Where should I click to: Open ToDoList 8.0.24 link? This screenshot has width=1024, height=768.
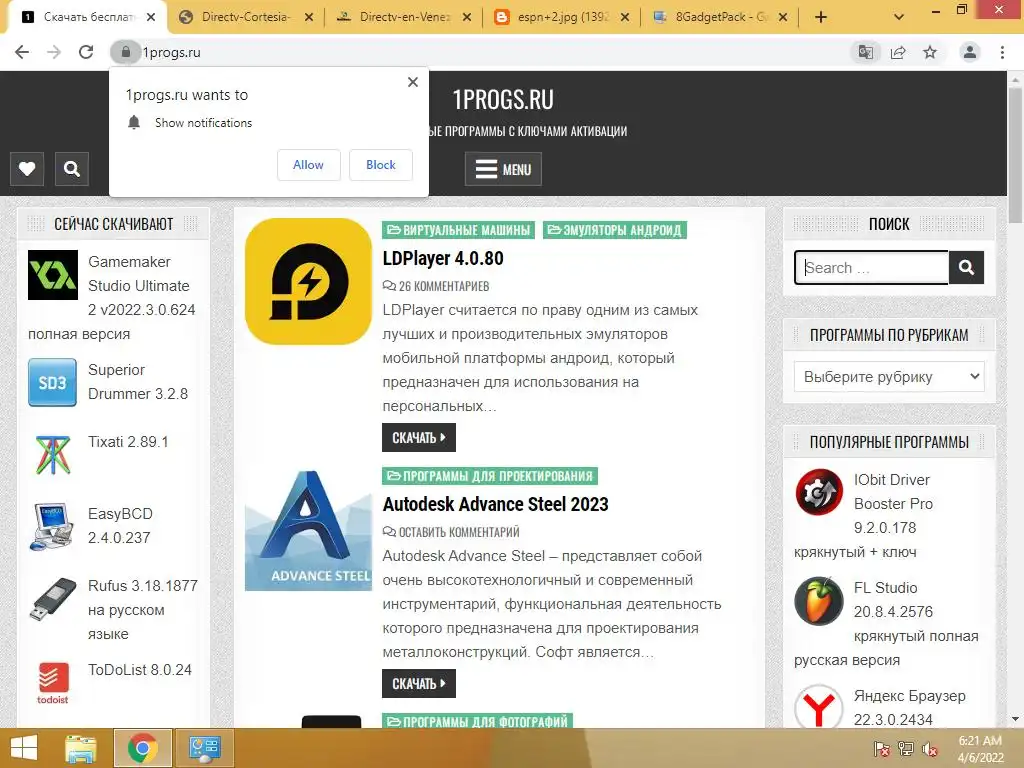click(140, 670)
